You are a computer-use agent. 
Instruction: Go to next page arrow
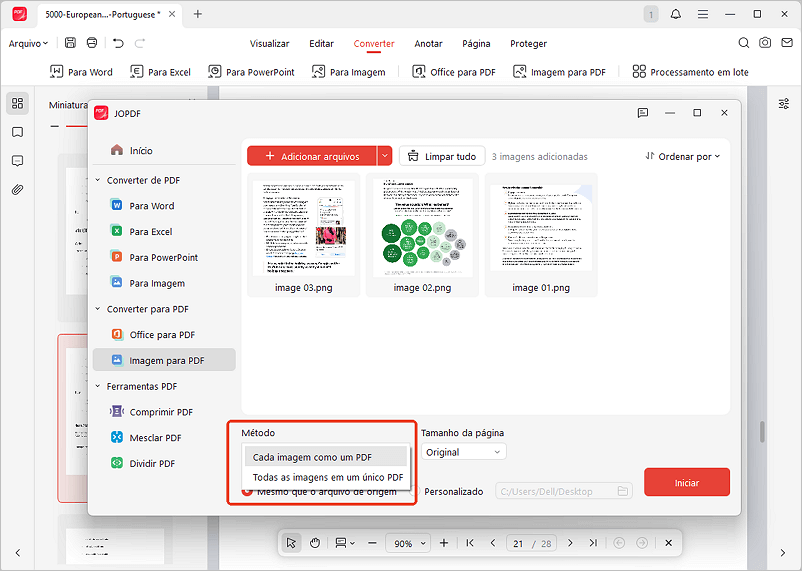point(570,543)
